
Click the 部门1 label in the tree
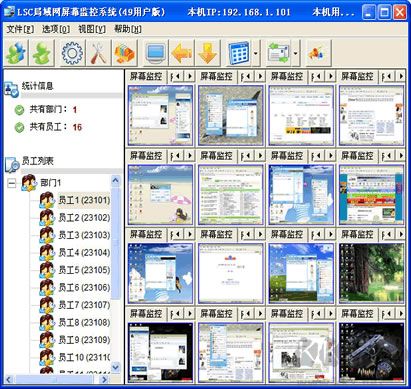point(50,183)
